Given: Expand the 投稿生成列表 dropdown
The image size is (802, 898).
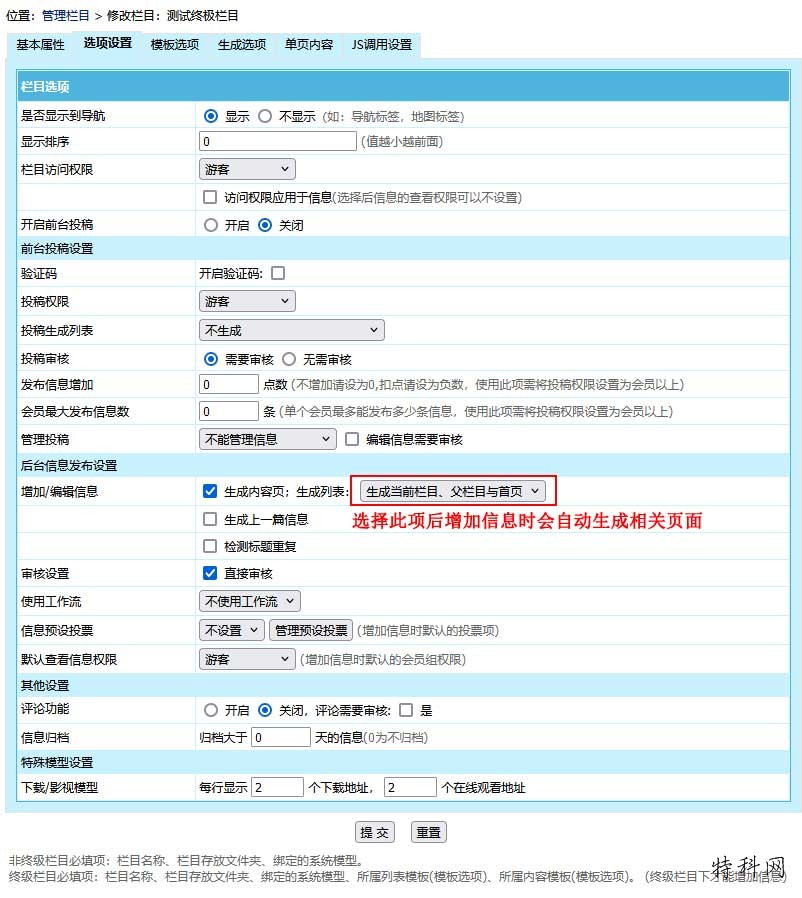Looking at the screenshot, I should [292, 330].
